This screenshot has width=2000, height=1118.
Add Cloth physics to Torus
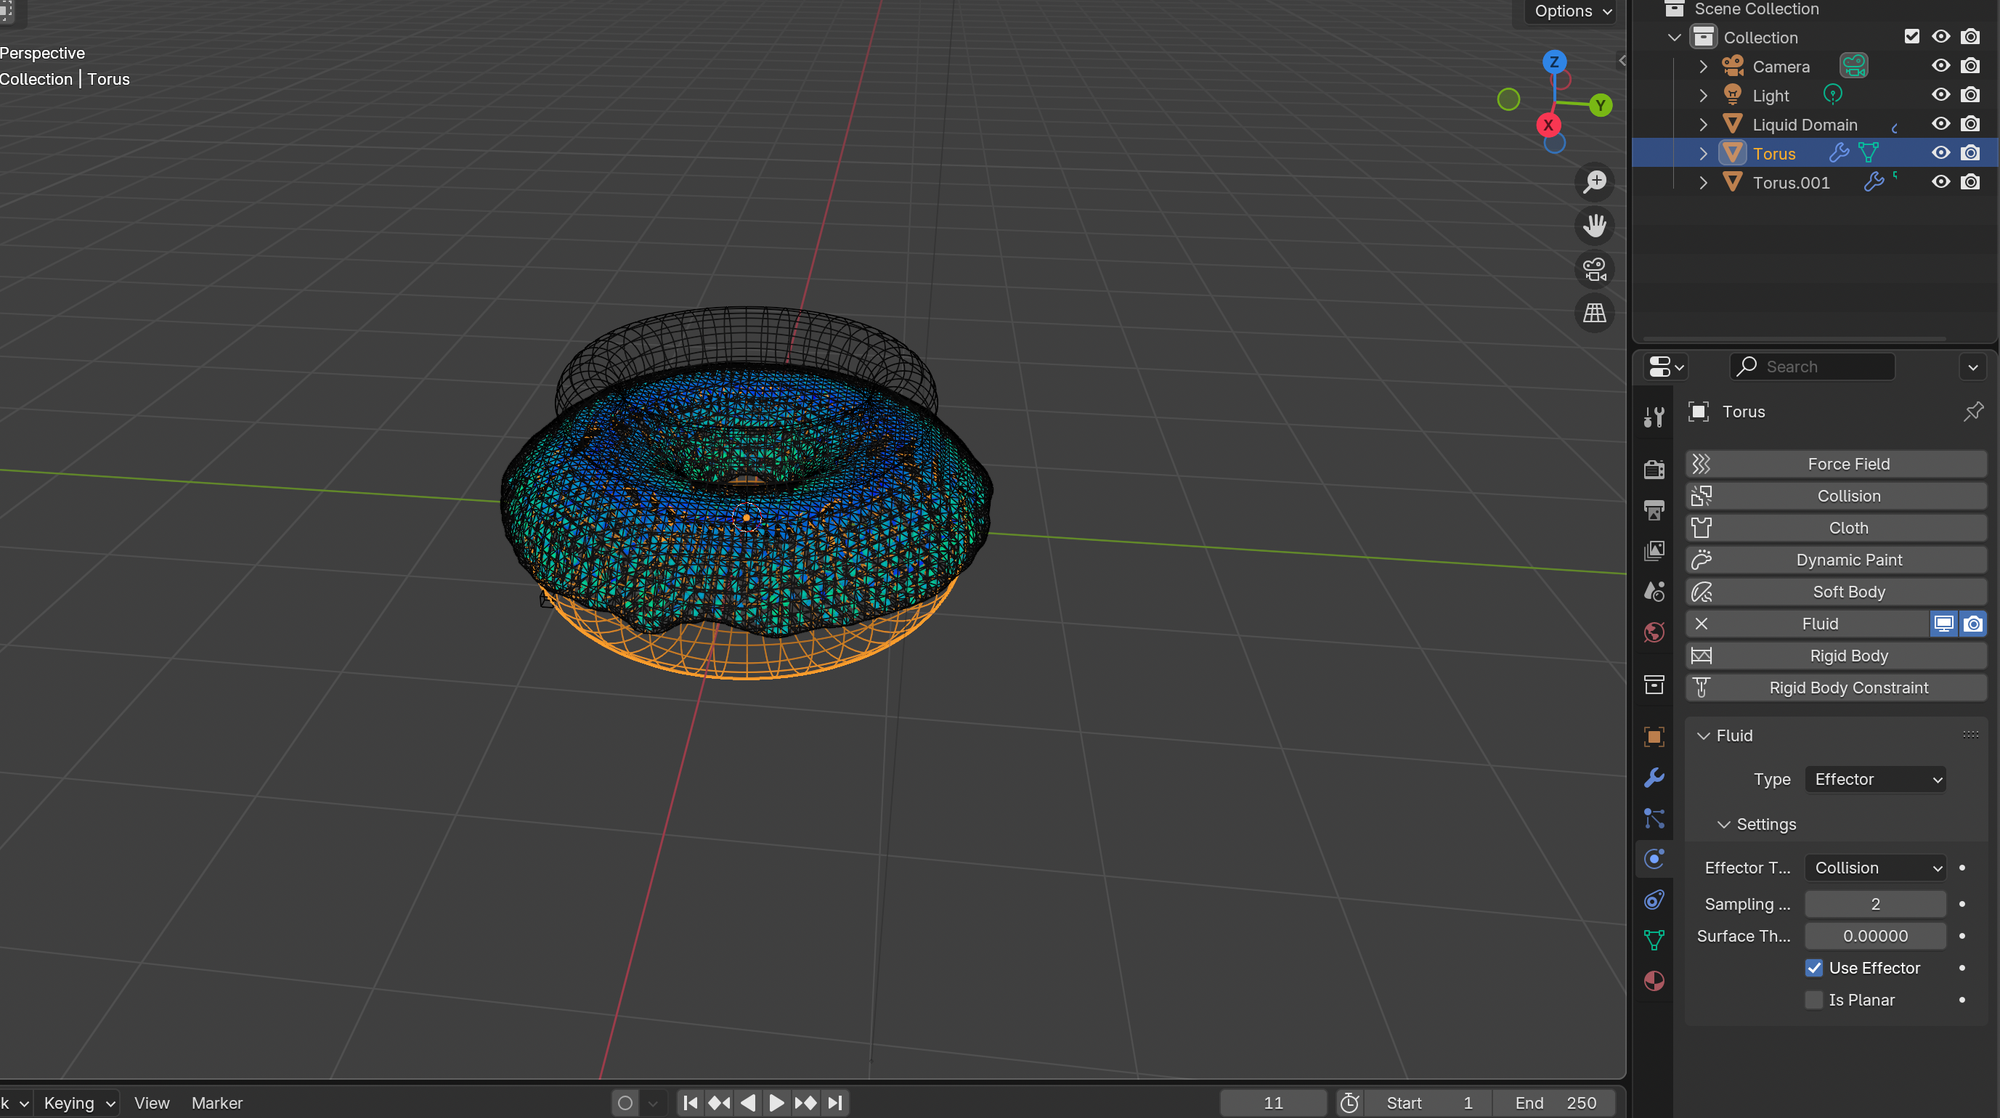[1836, 528]
